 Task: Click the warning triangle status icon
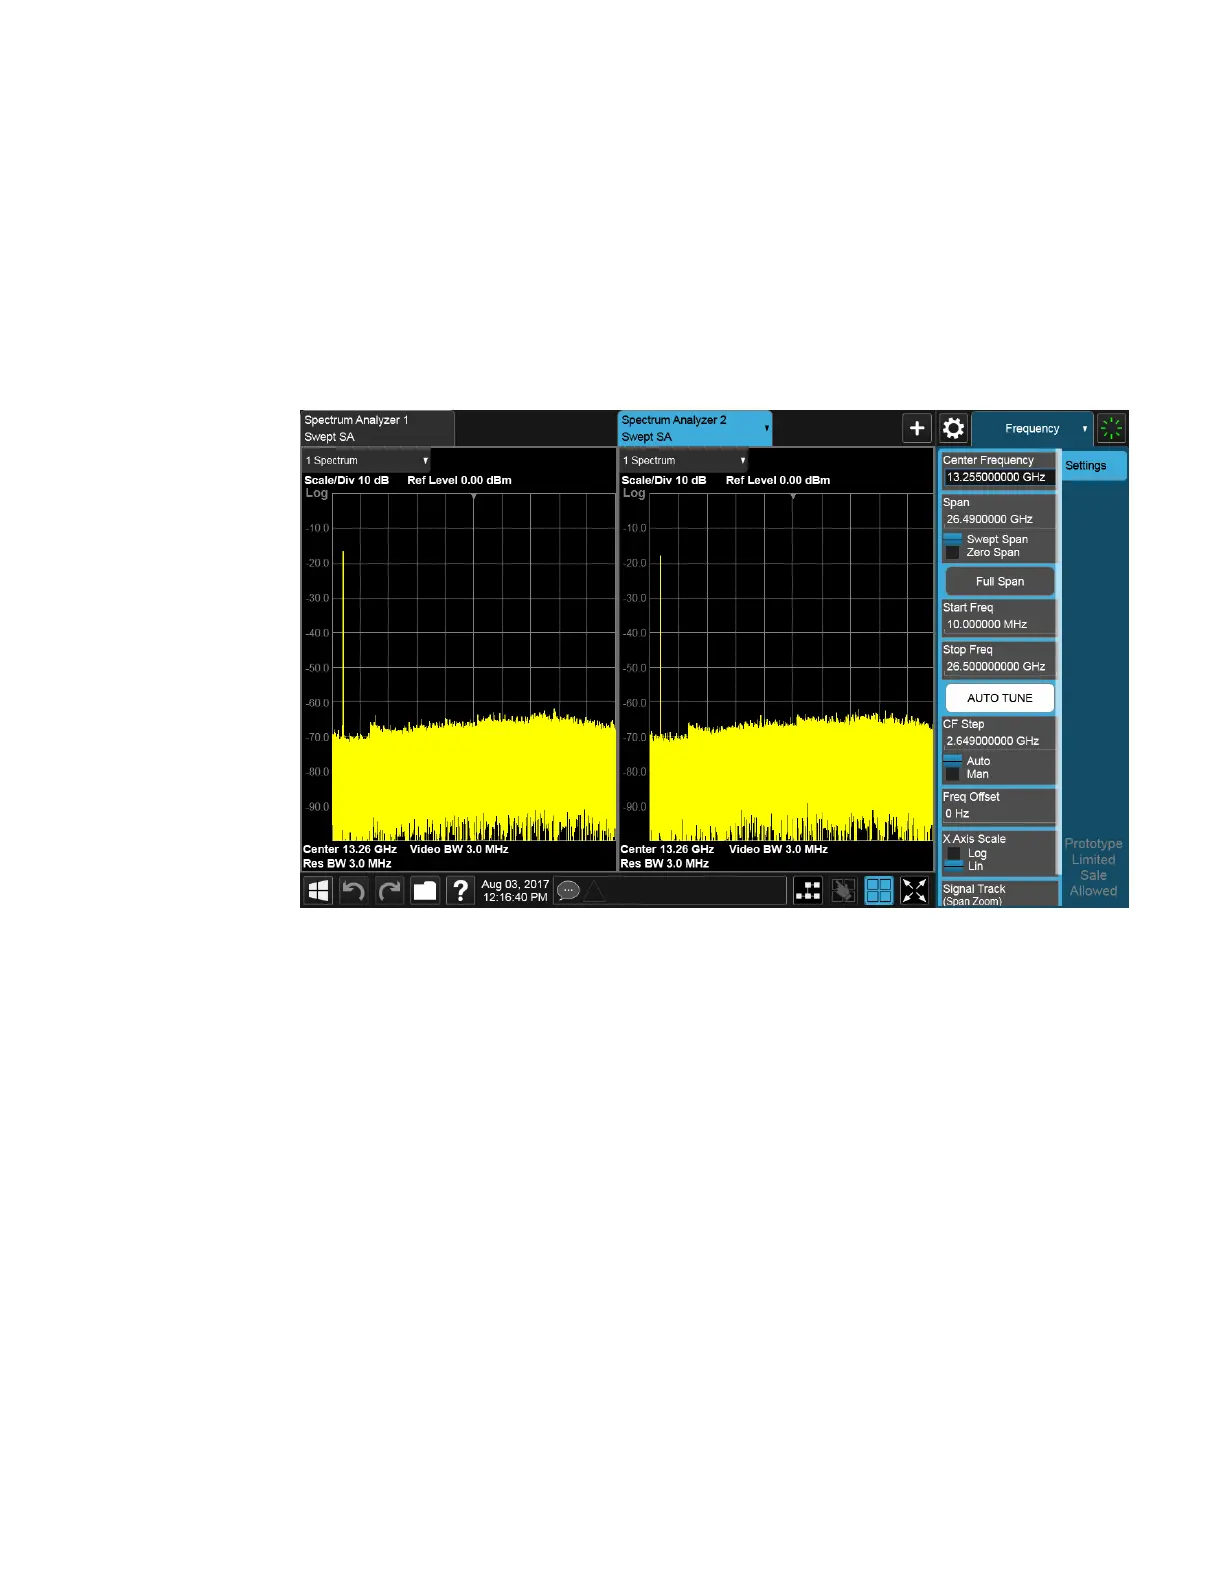[595, 891]
